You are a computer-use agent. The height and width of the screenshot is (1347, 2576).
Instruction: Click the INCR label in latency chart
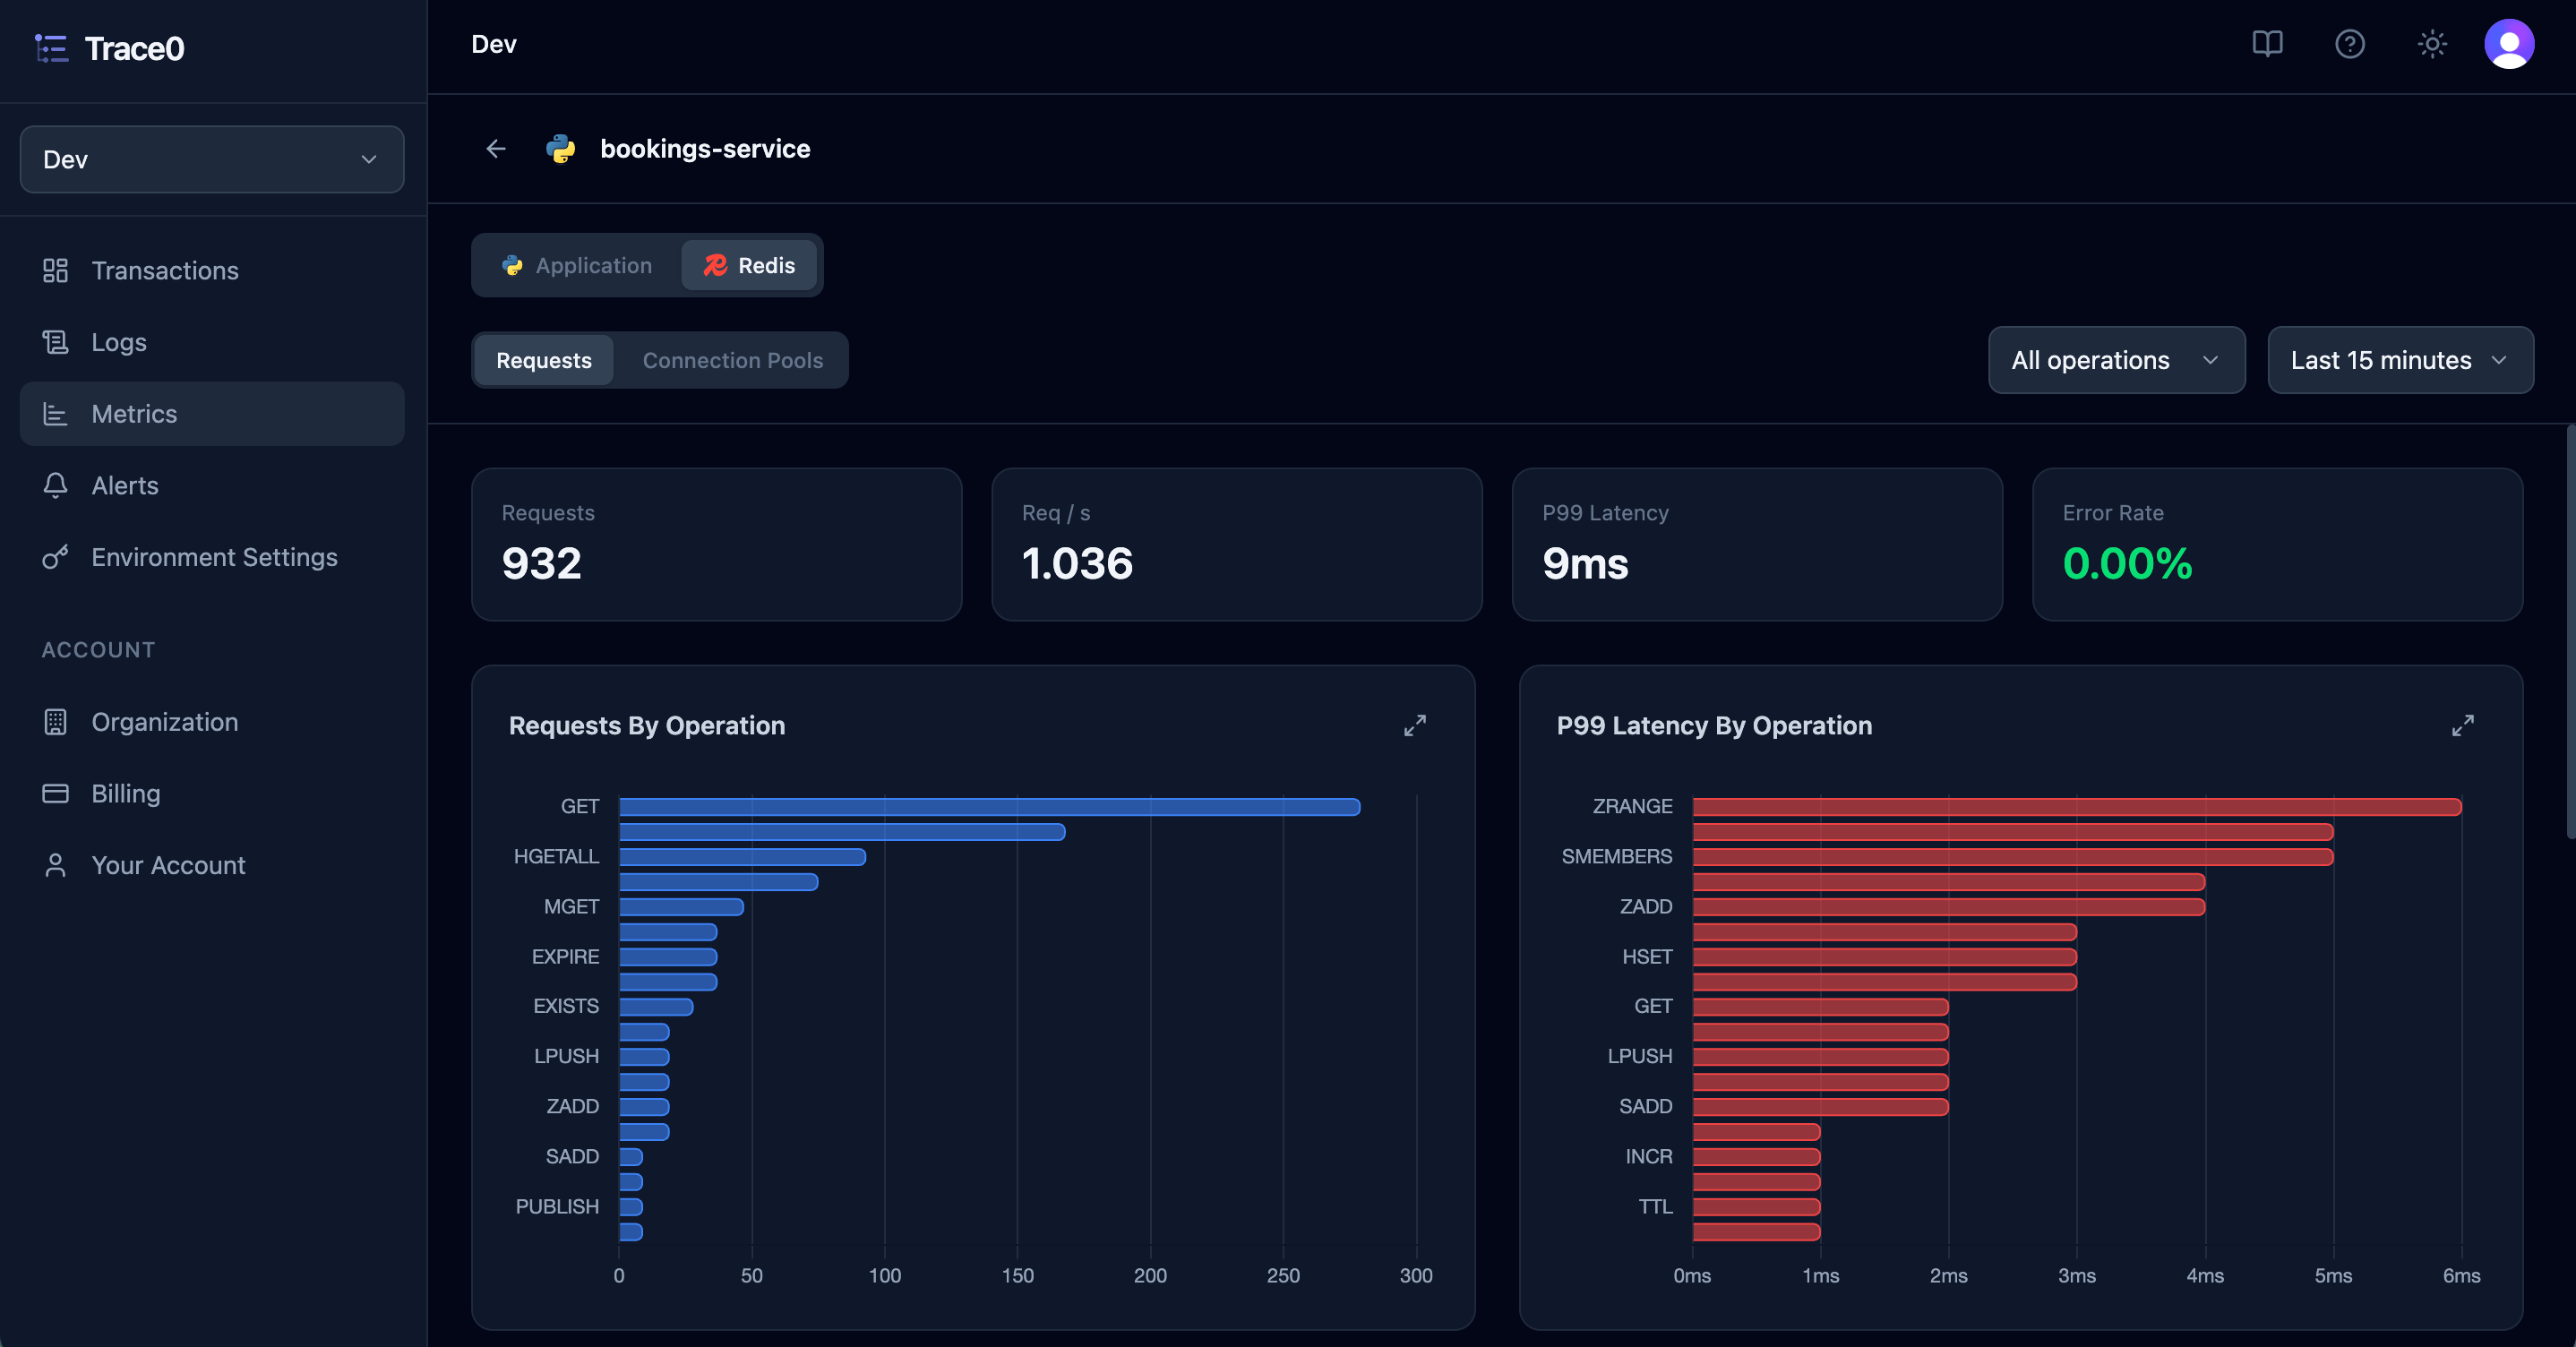[1648, 1157]
